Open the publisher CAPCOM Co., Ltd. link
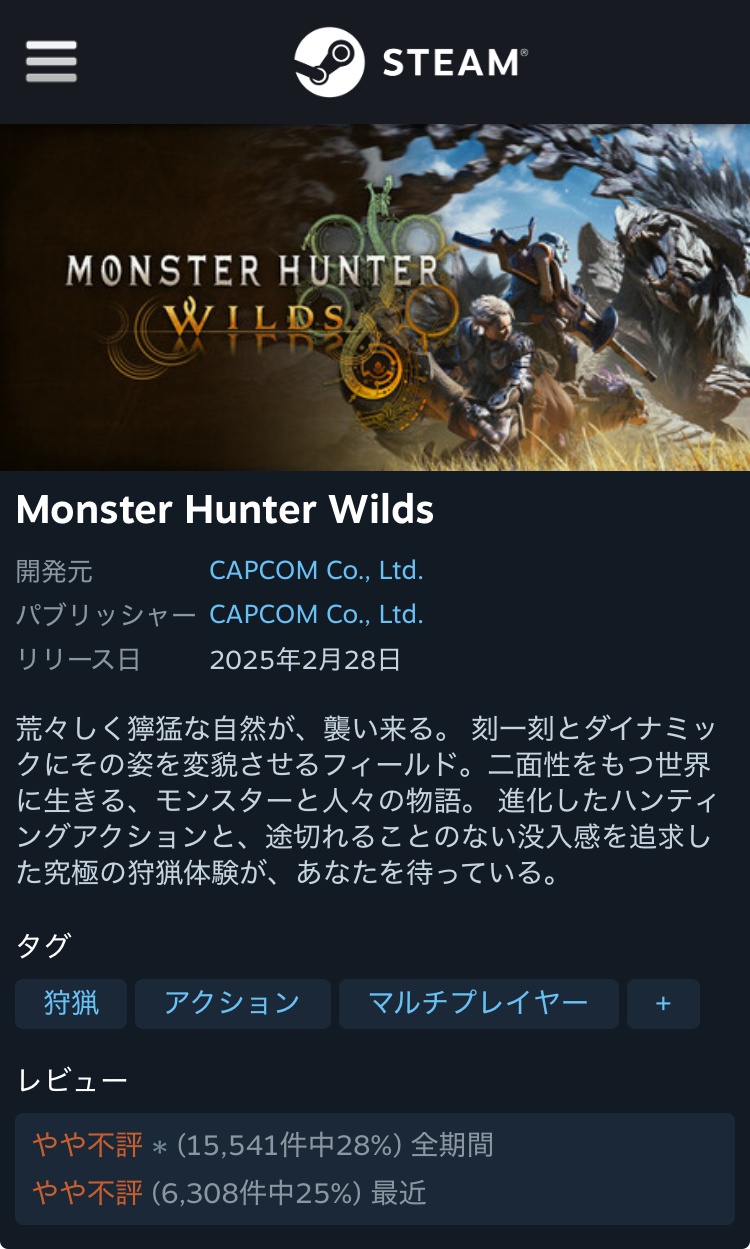The width and height of the screenshot is (750, 1249). pos(316,614)
